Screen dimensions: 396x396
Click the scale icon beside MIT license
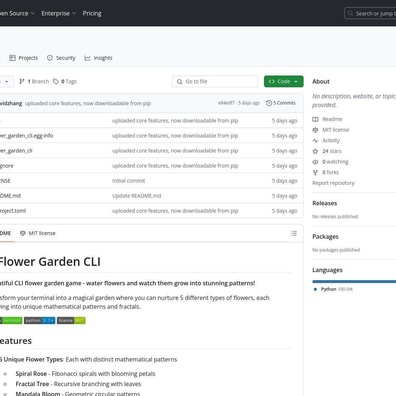pyautogui.click(x=315, y=130)
